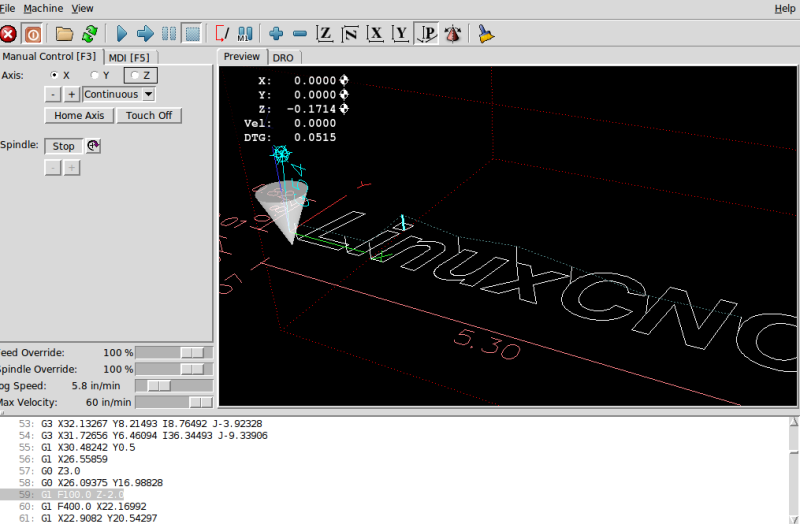
Task: Open File menu
Action: [x=8, y=9]
